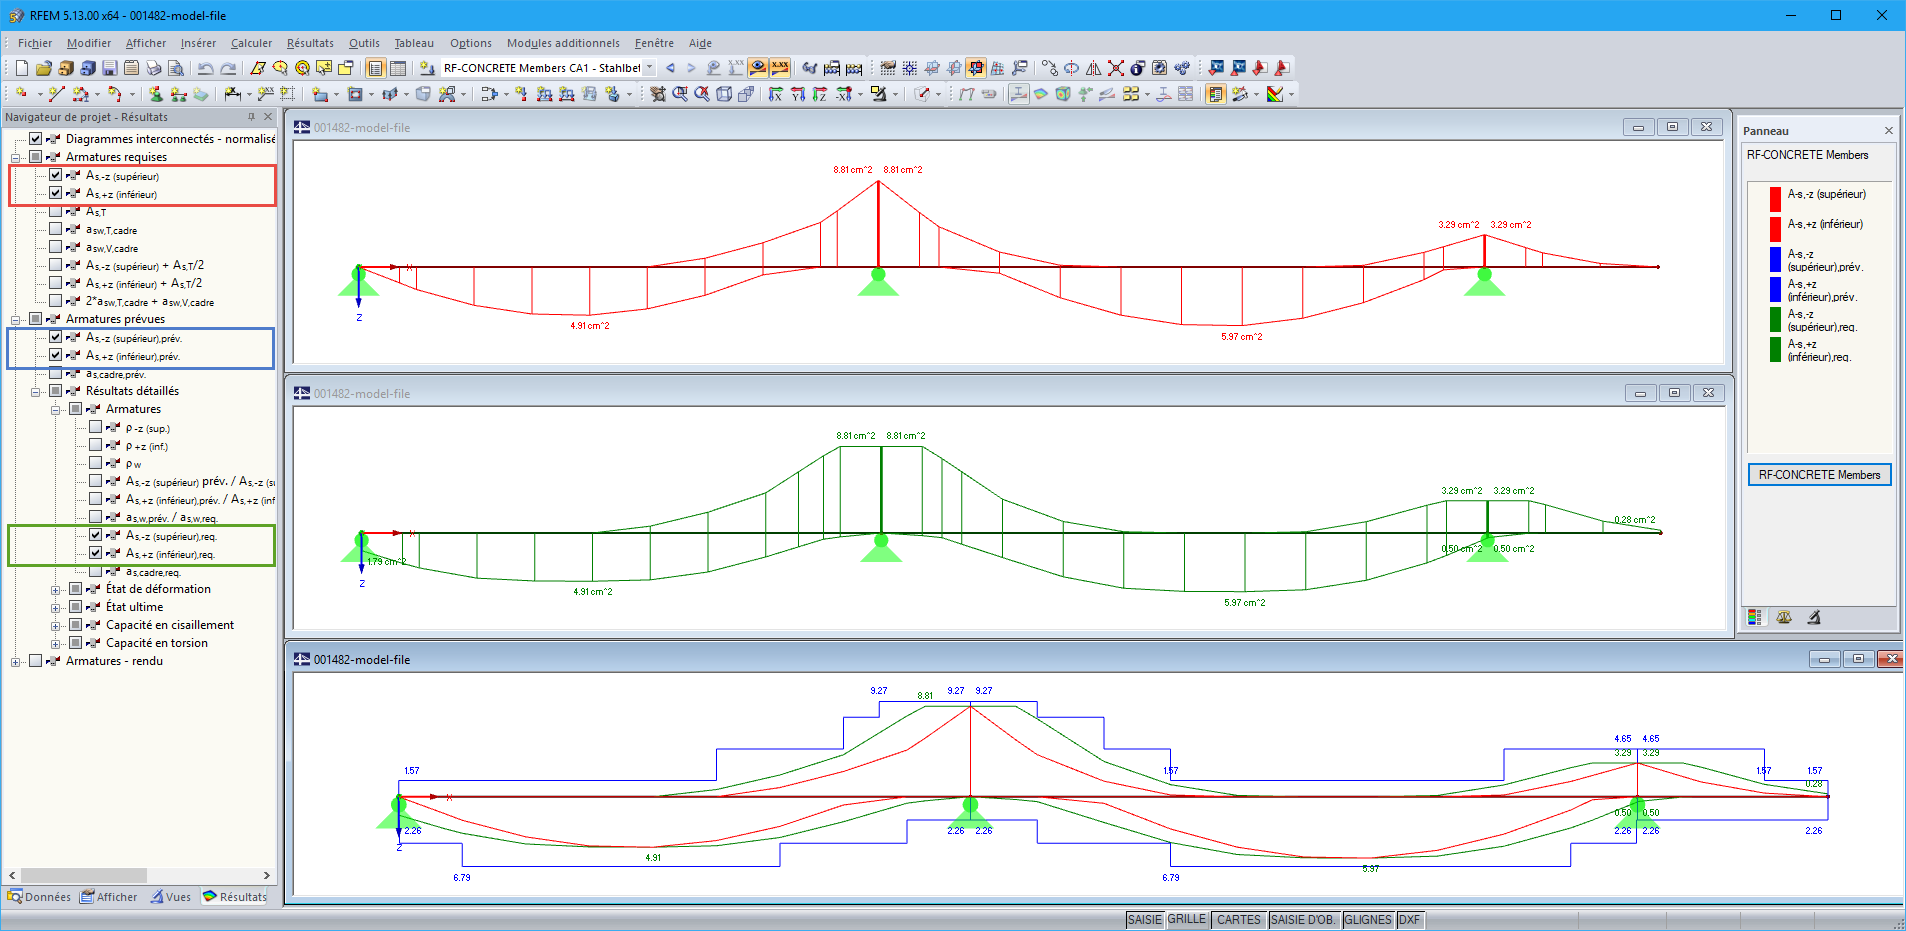Toggle CARTES in the status bar
This screenshot has height=931, width=1906.
[1239, 920]
